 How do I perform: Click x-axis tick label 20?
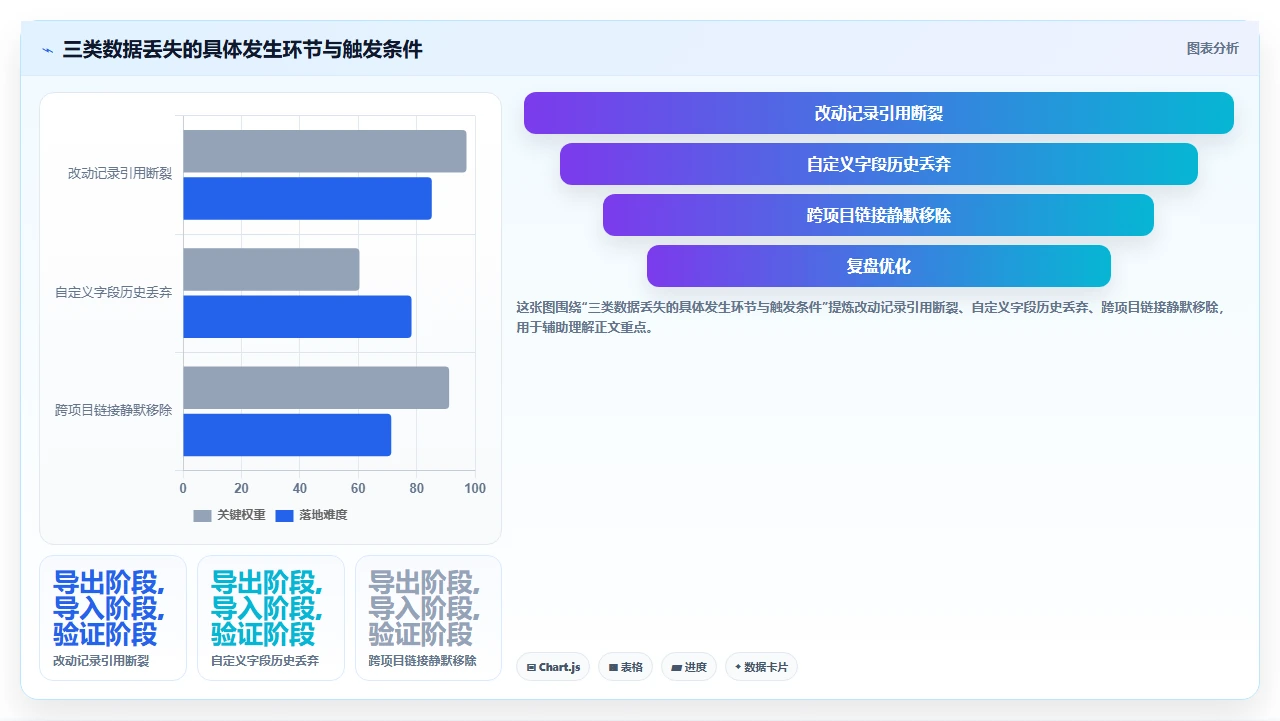click(x=241, y=489)
